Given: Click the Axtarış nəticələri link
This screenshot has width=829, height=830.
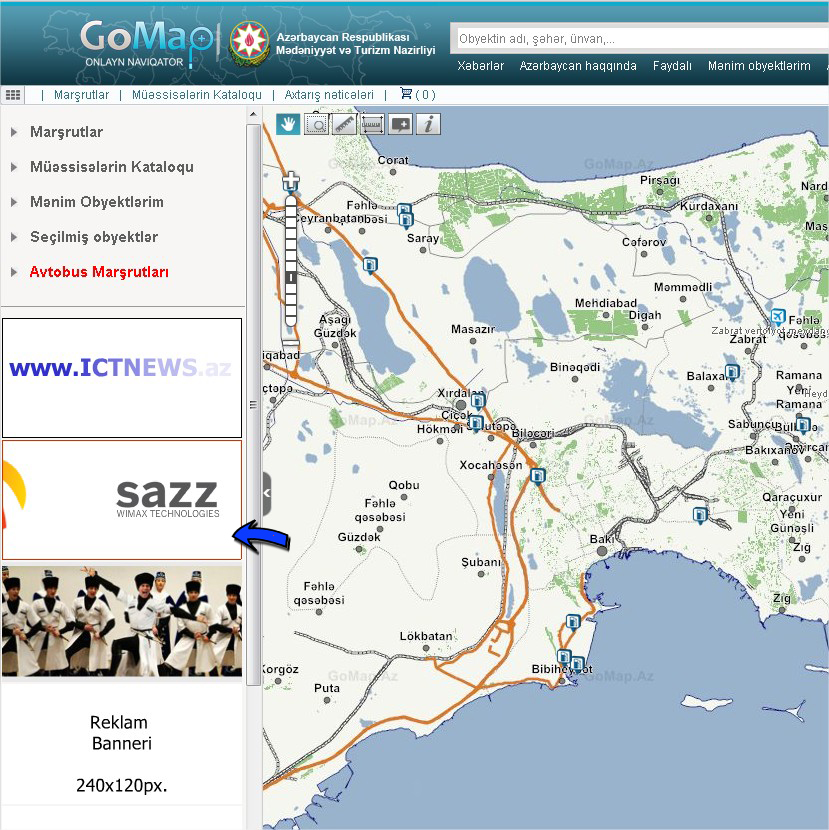Looking at the screenshot, I should pos(329,95).
